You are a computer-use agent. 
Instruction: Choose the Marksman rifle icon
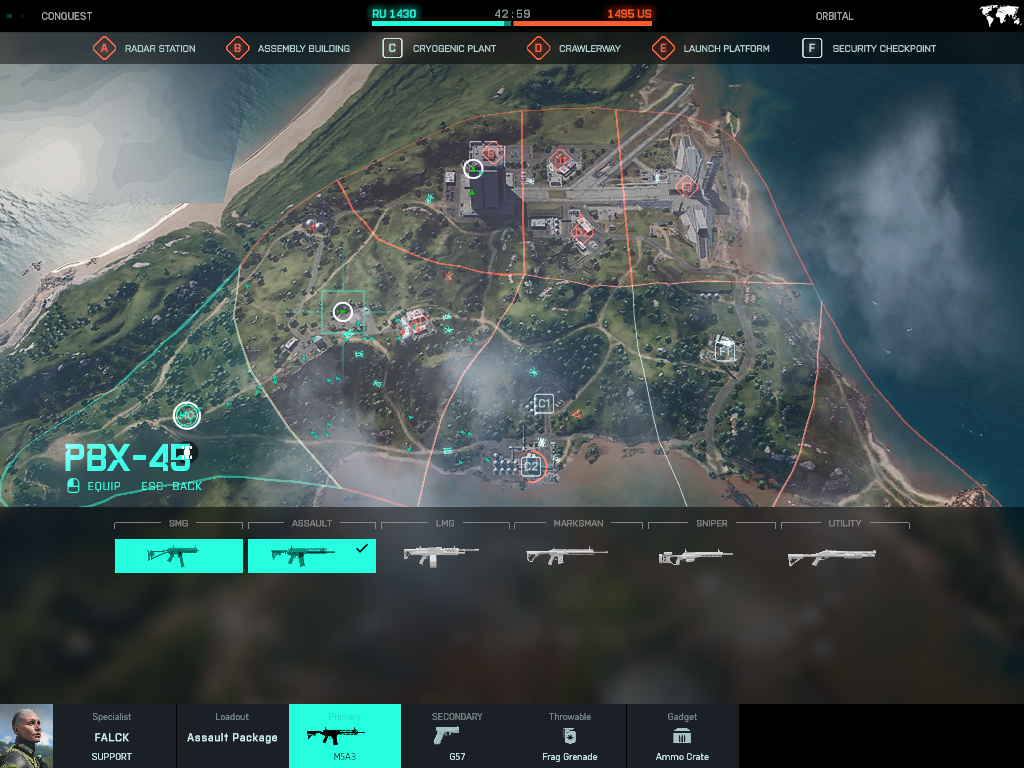tap(567, 556)
